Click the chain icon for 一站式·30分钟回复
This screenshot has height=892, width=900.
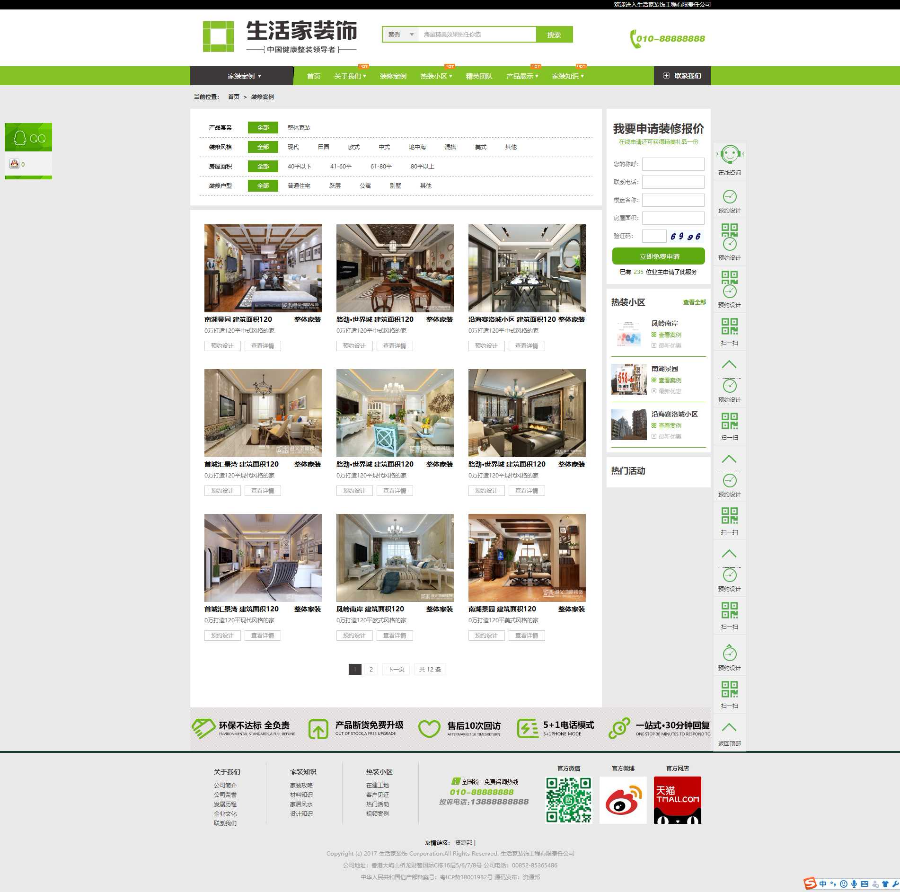coord(619,728)
